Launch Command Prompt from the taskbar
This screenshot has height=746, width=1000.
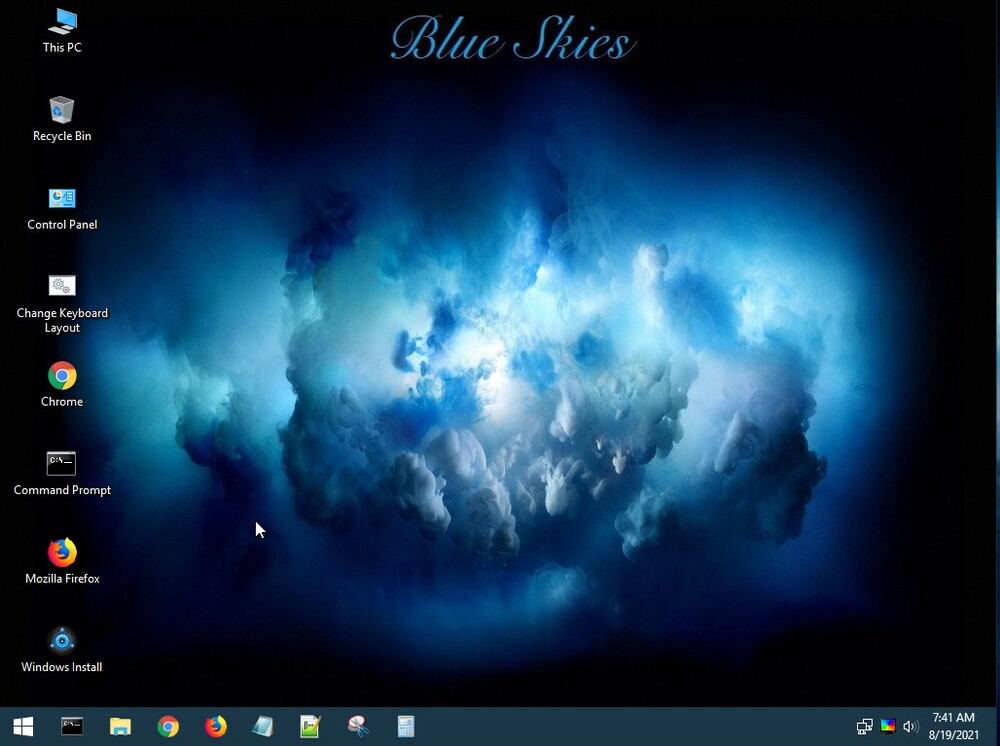(71, 726)
